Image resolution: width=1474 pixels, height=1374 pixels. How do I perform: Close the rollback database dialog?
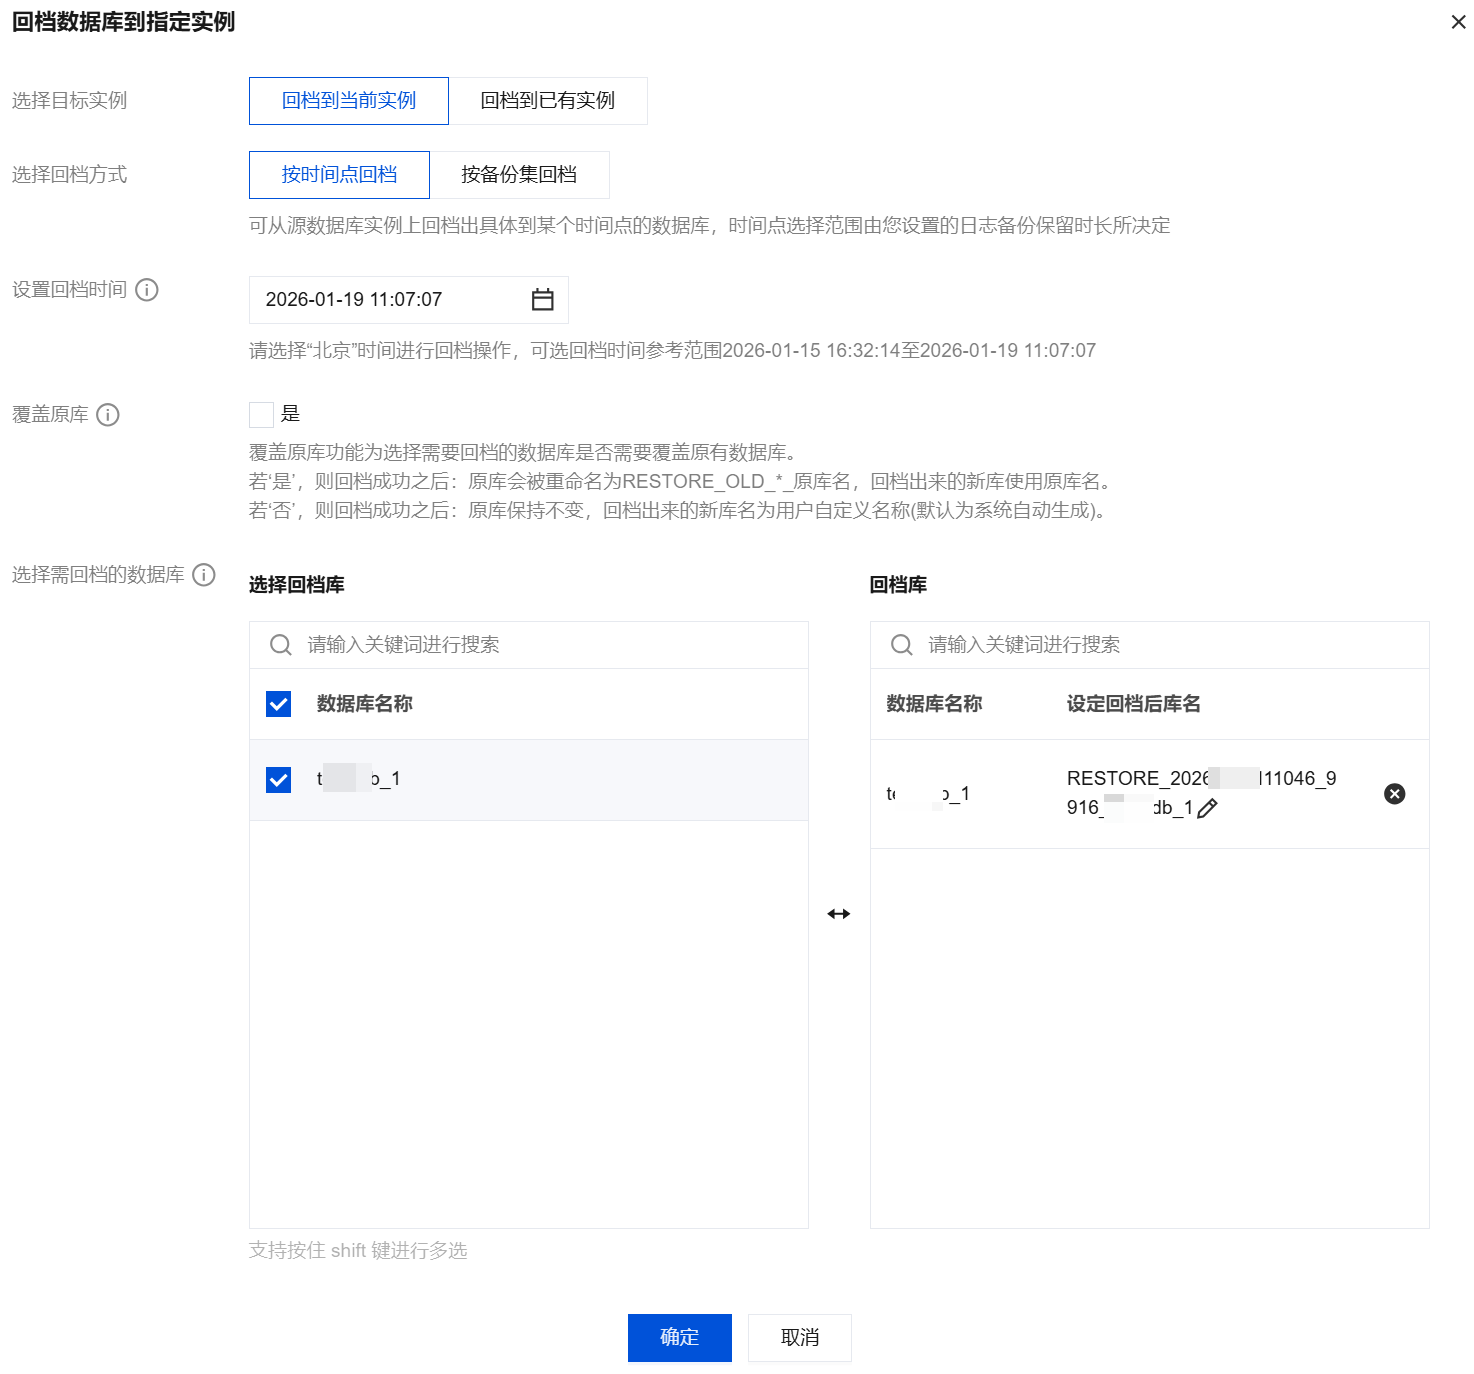coord(1458,22)
